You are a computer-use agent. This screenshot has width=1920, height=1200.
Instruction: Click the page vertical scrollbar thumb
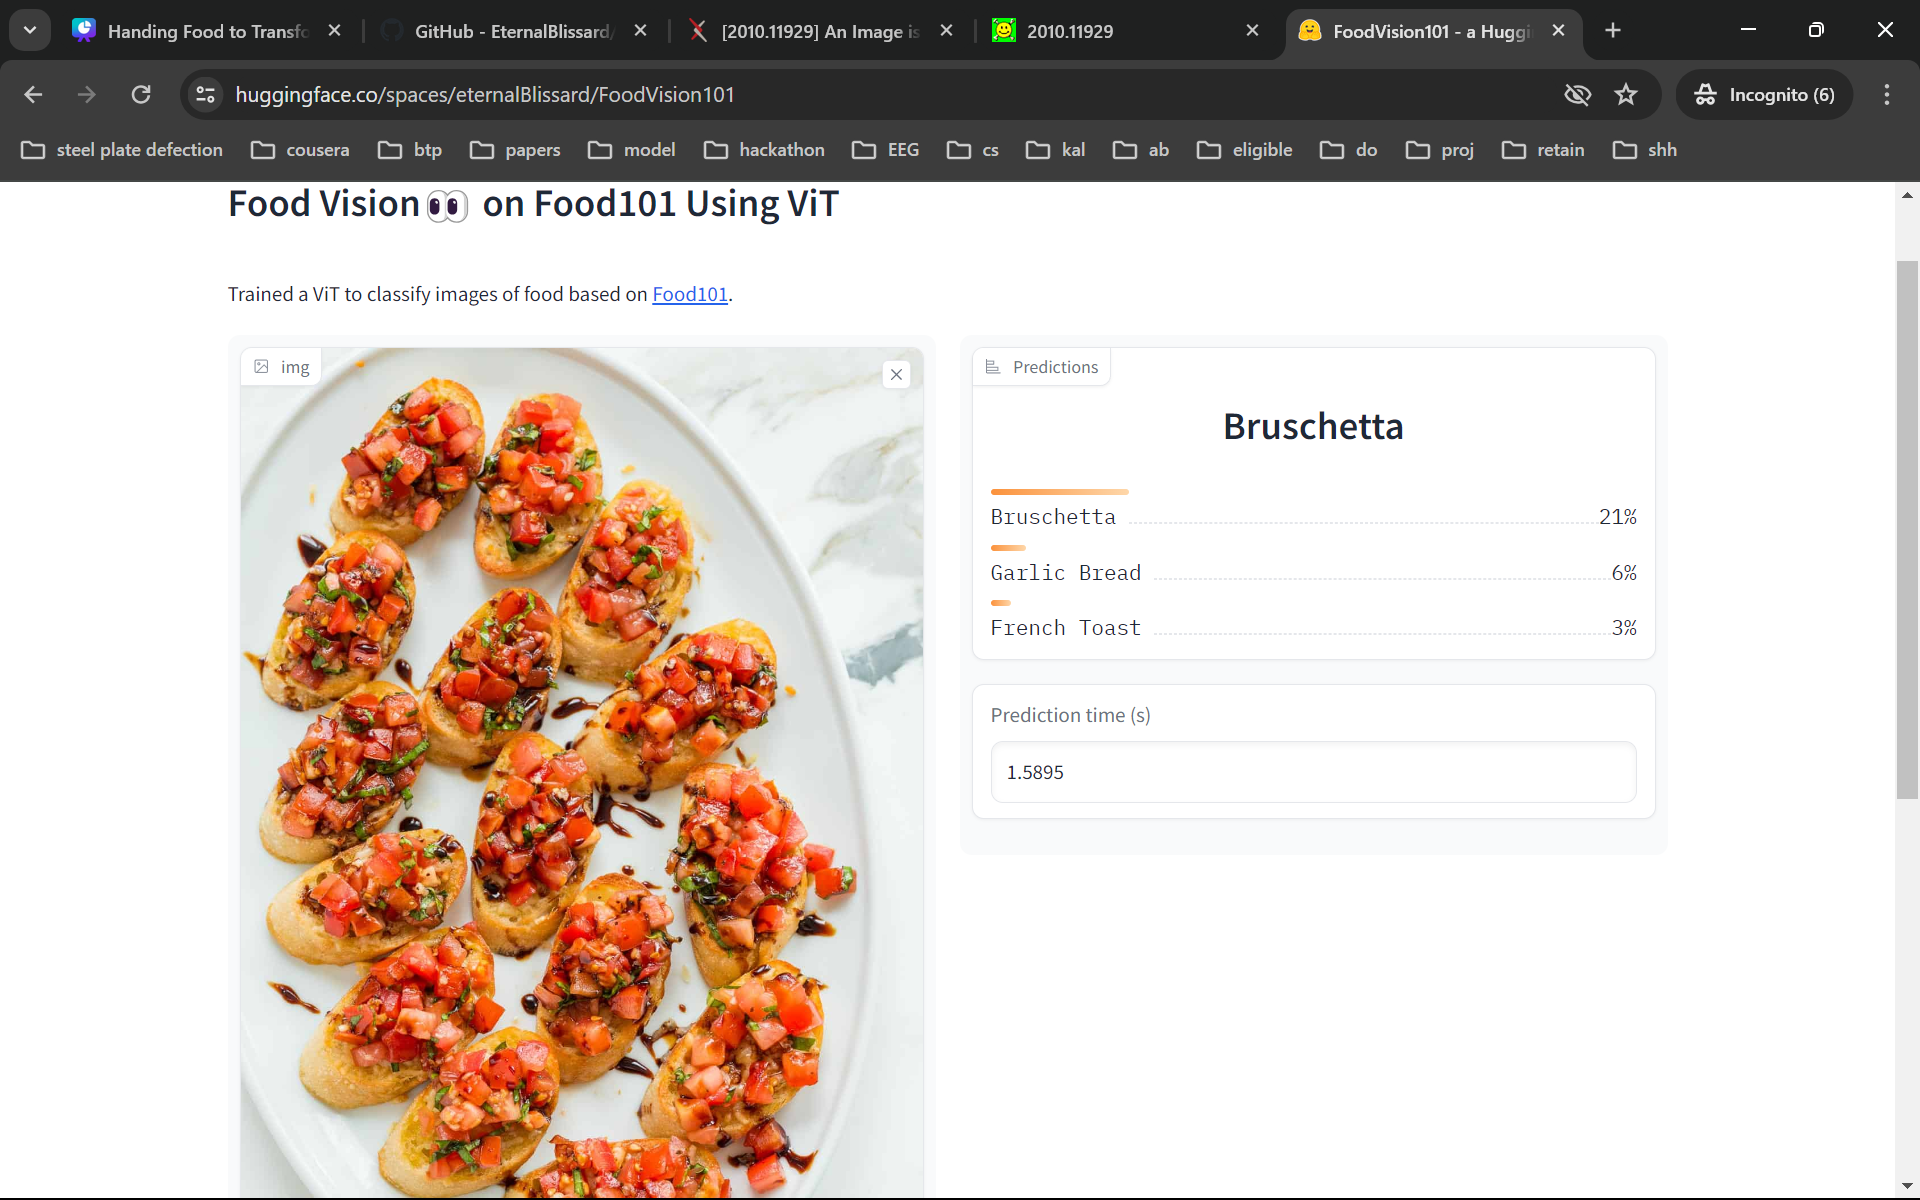1906,530
